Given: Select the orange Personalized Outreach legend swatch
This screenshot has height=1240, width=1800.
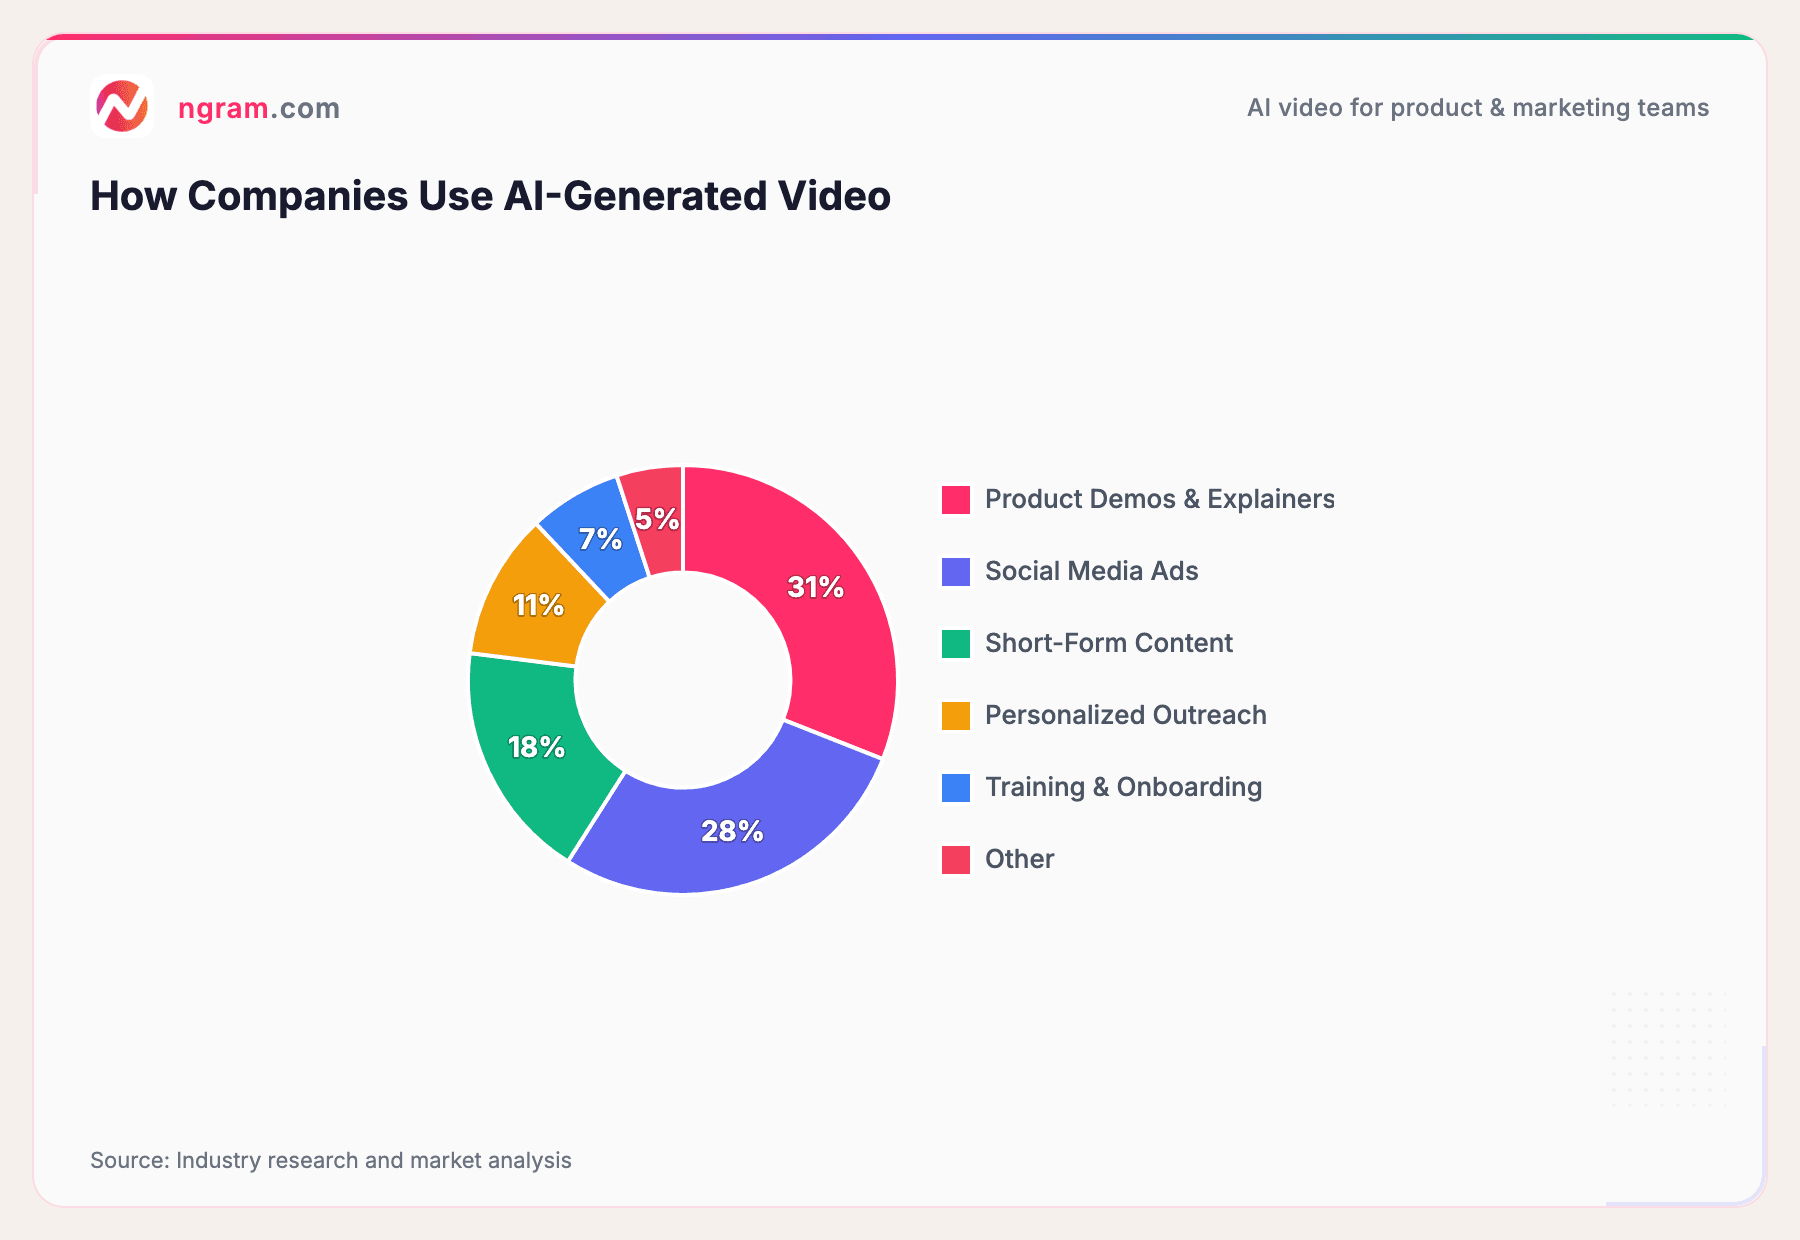Looking at the screenshot, I should coord(954,714).
